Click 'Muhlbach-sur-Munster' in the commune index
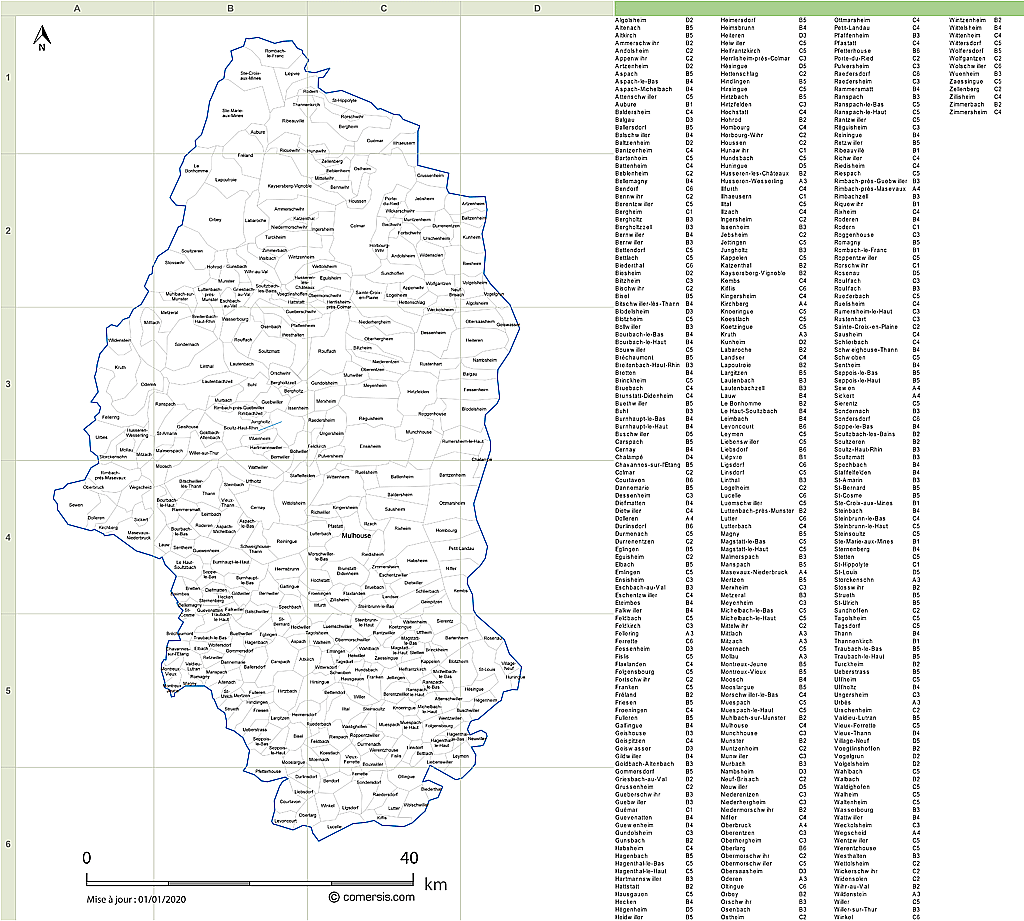 [x=753, y=718]
